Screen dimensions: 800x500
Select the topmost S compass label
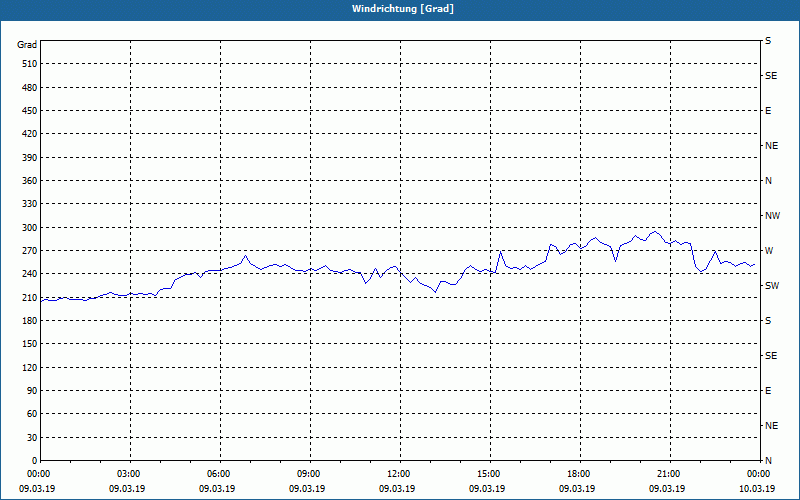point(768,41)
